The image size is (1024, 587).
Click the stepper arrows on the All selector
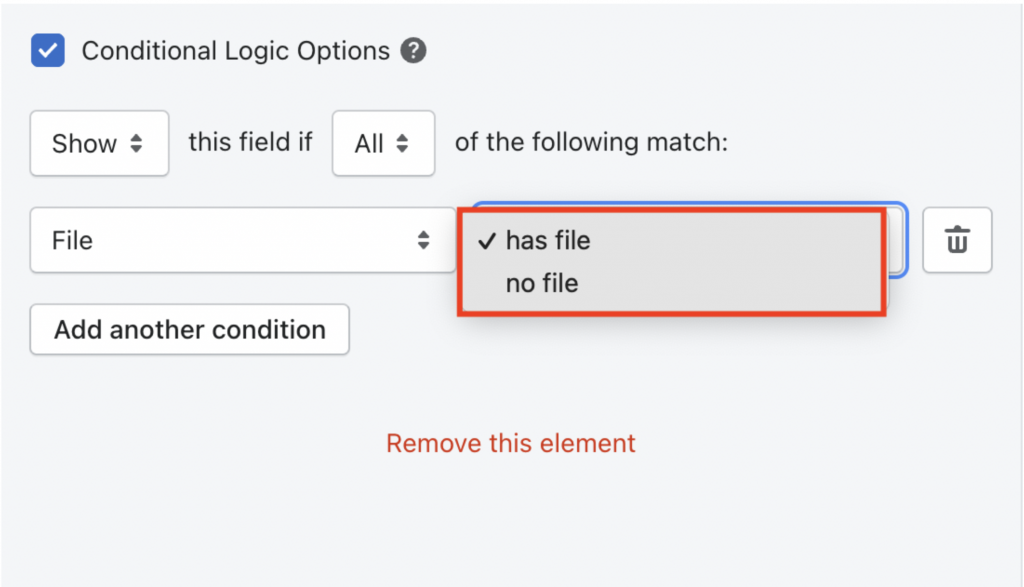click(404, 143)
